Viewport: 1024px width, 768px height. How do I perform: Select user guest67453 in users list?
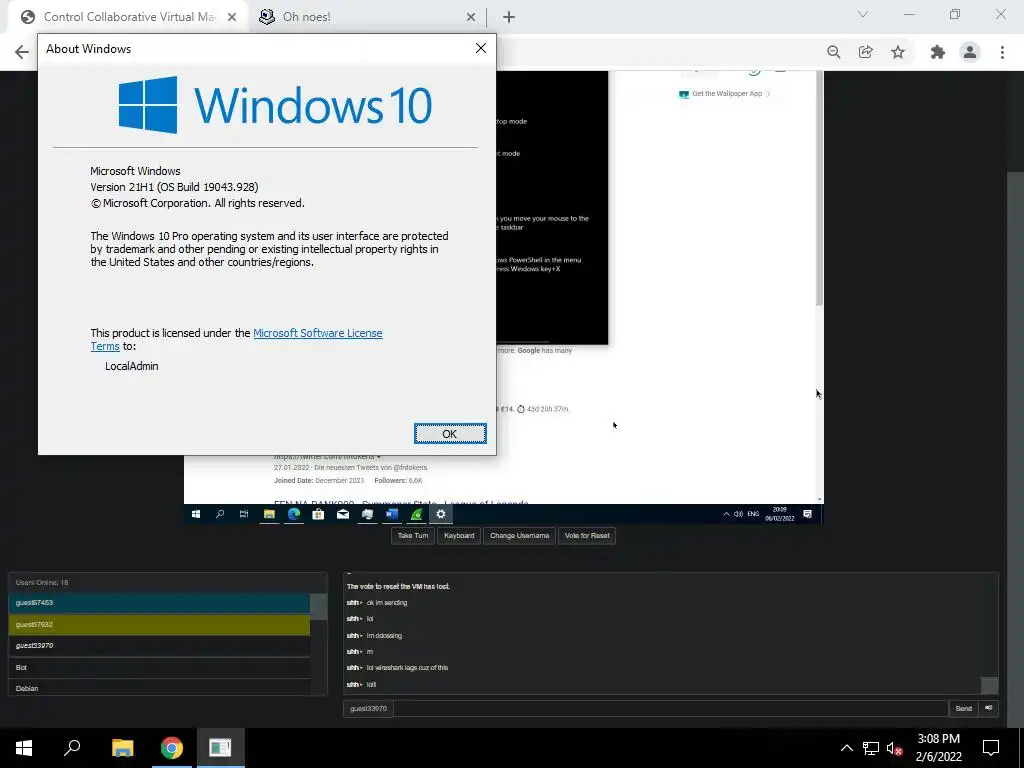pos(159,603)
